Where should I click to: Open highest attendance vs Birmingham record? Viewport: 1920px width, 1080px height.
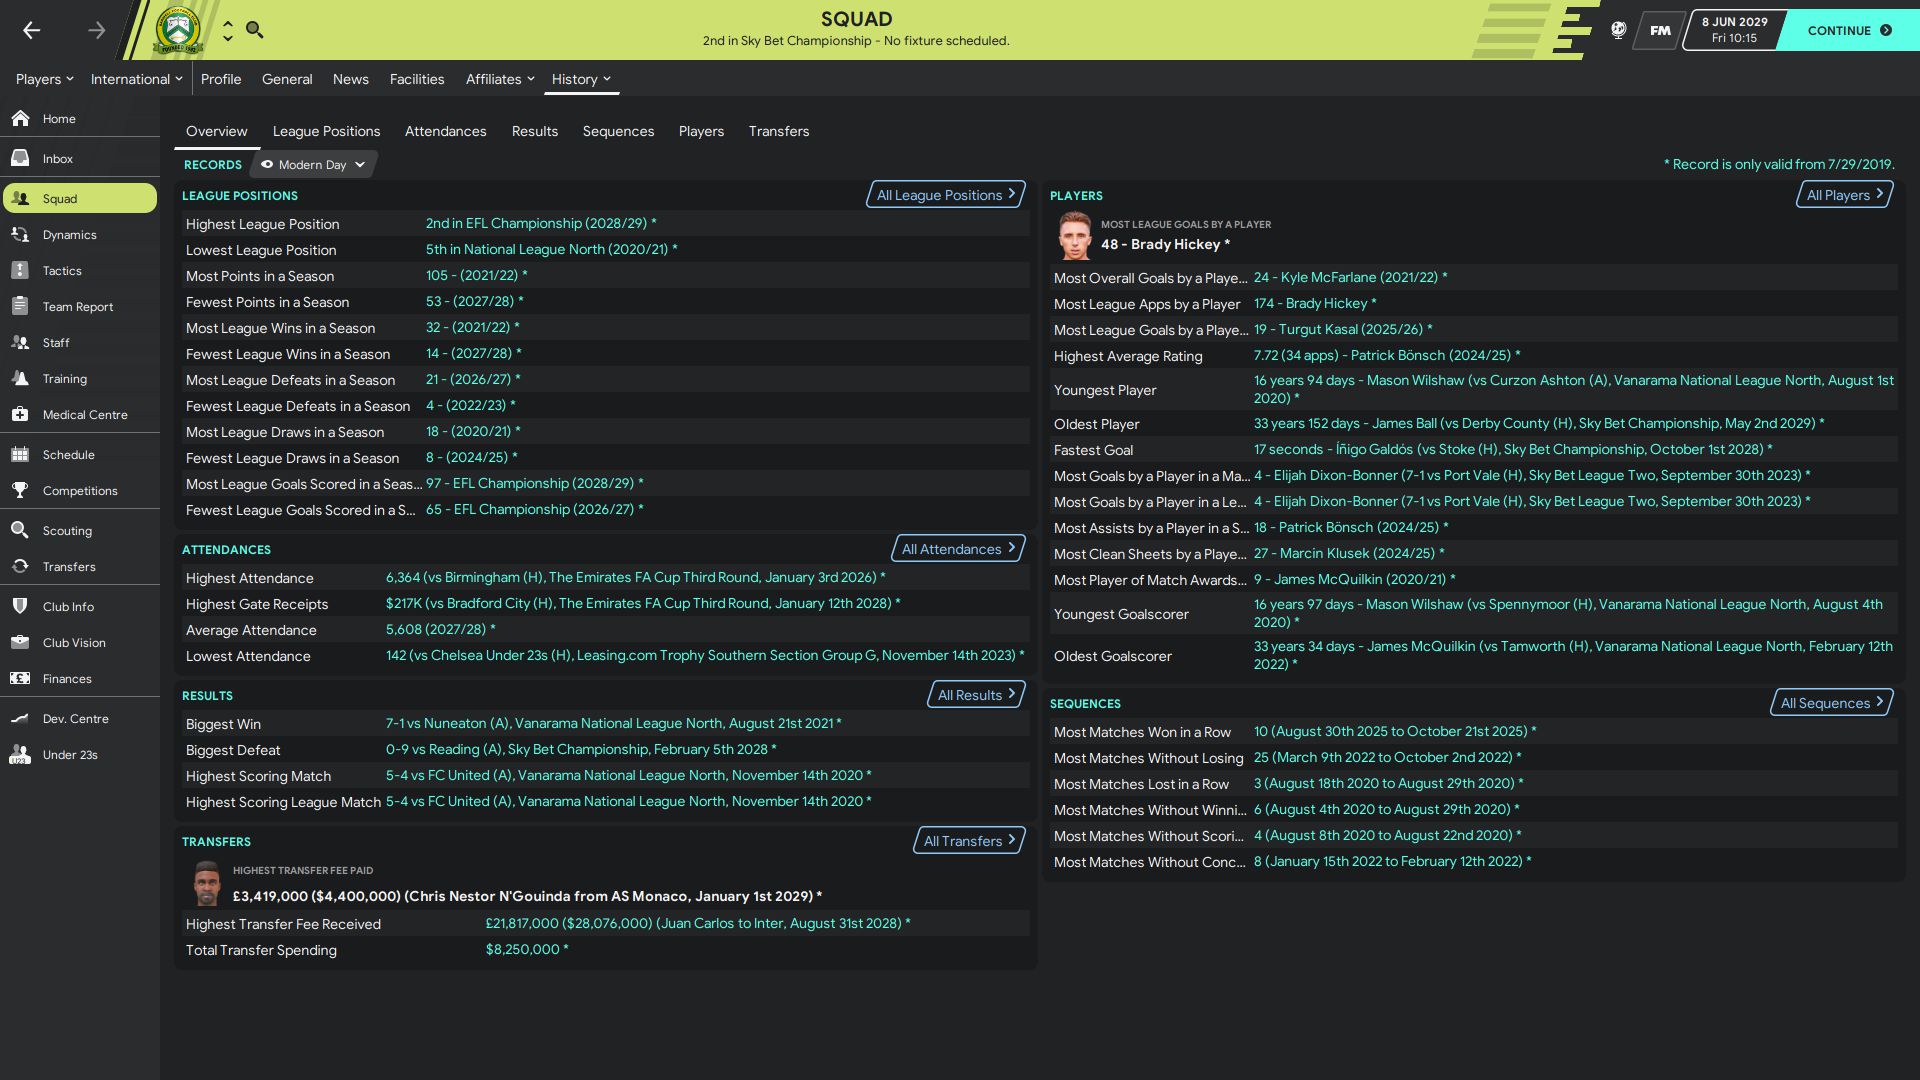point(635,577)
